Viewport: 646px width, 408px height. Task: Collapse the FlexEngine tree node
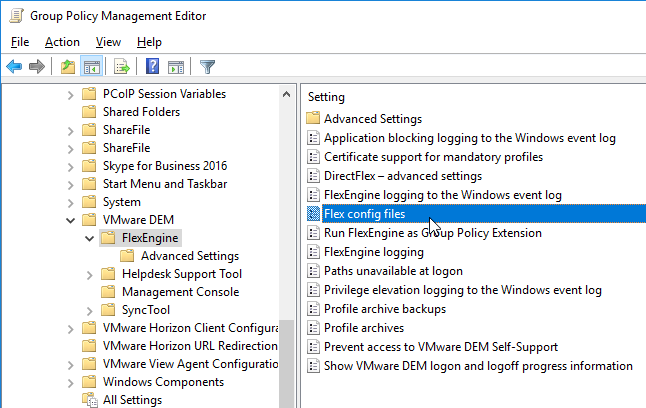coord(89,238)
